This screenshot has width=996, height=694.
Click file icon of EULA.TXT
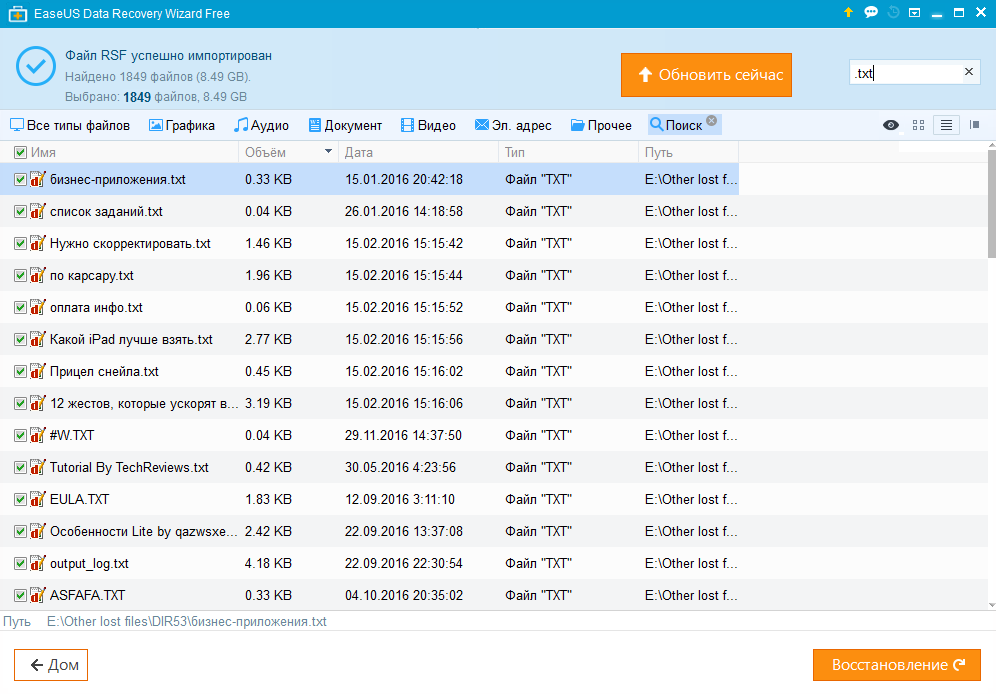click(37, 499)
